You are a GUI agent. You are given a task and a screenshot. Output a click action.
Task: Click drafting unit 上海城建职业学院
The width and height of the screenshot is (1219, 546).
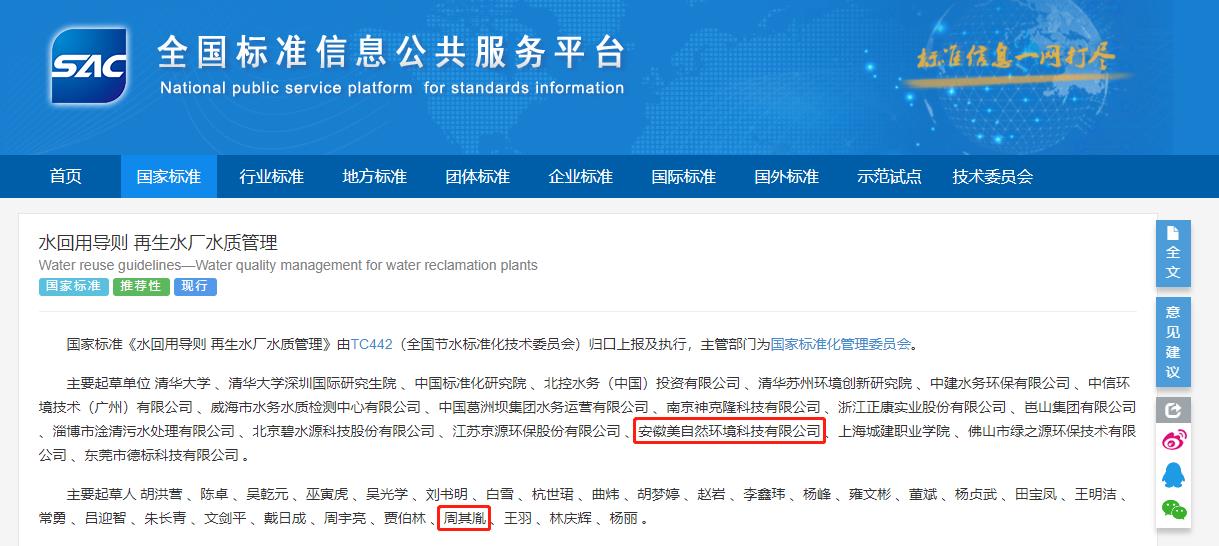click(x=893, y=432)
